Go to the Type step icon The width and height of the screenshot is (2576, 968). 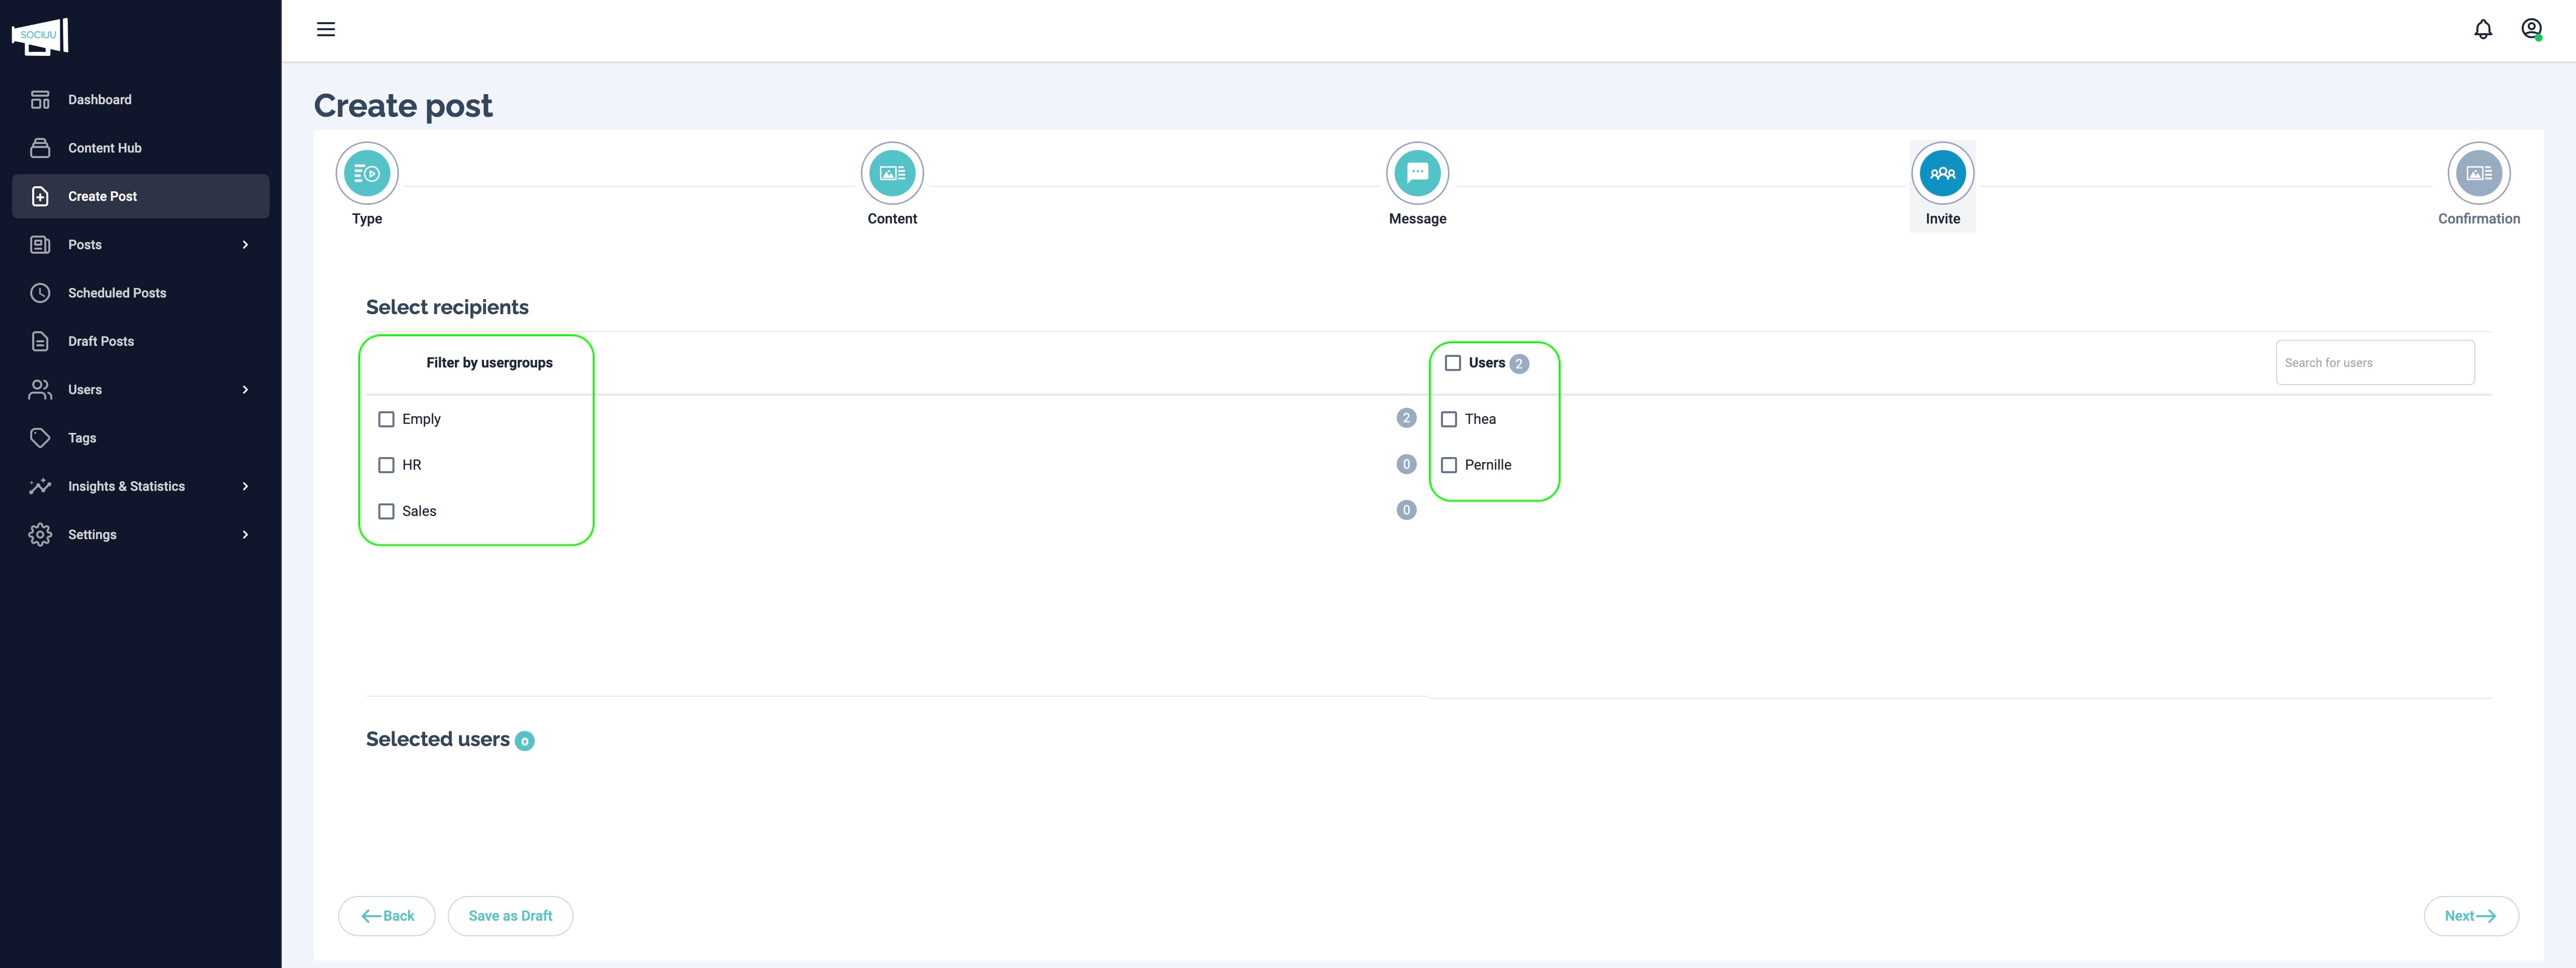[x=367, y=174]
